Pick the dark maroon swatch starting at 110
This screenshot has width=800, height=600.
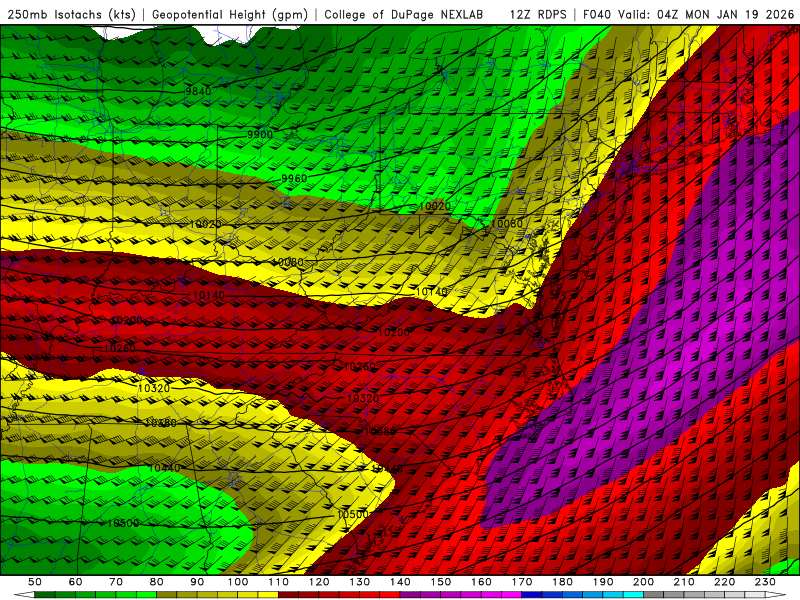[288, 595]
